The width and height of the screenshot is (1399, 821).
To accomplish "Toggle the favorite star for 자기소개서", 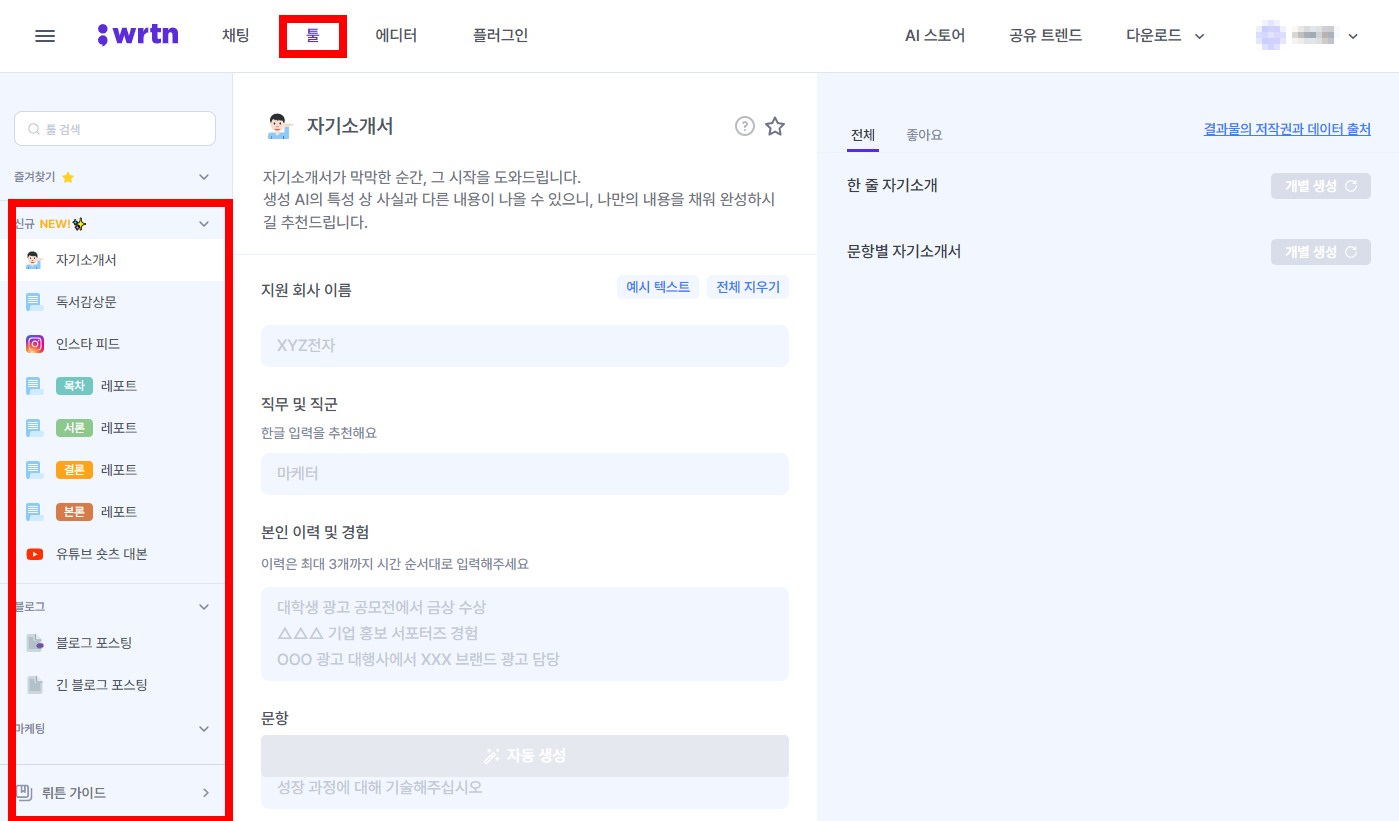I will pos(775,126).
